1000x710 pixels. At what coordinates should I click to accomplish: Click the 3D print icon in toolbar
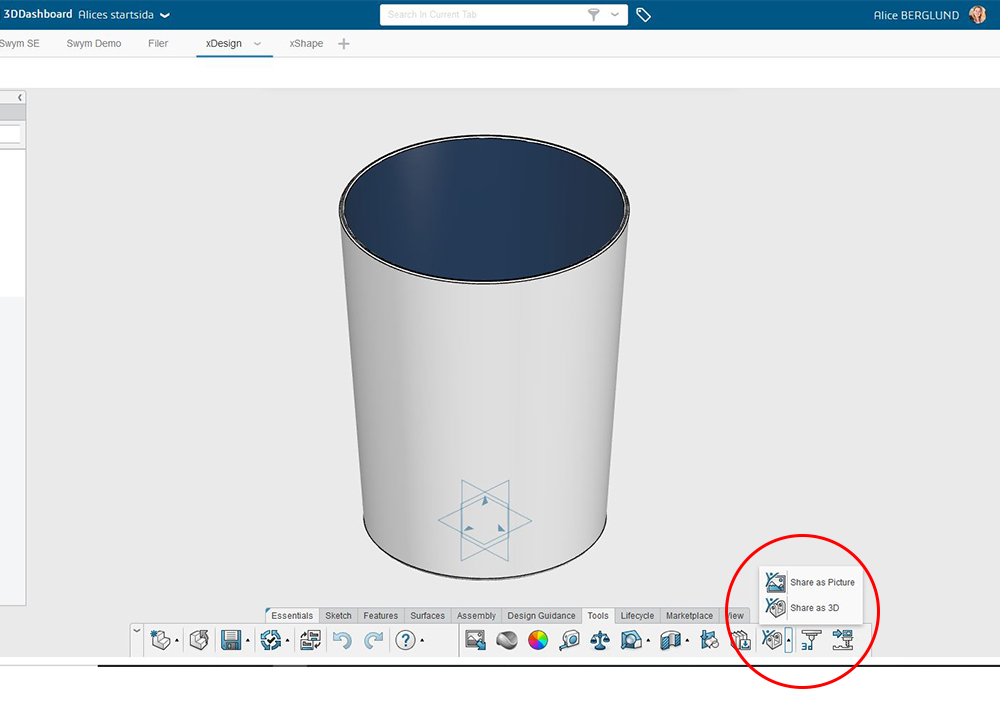pyautogui.click(x=810, y=641)
